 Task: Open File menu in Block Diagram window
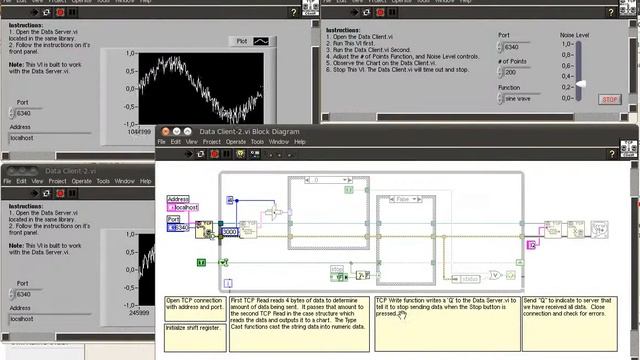click(x=162, y=142)
